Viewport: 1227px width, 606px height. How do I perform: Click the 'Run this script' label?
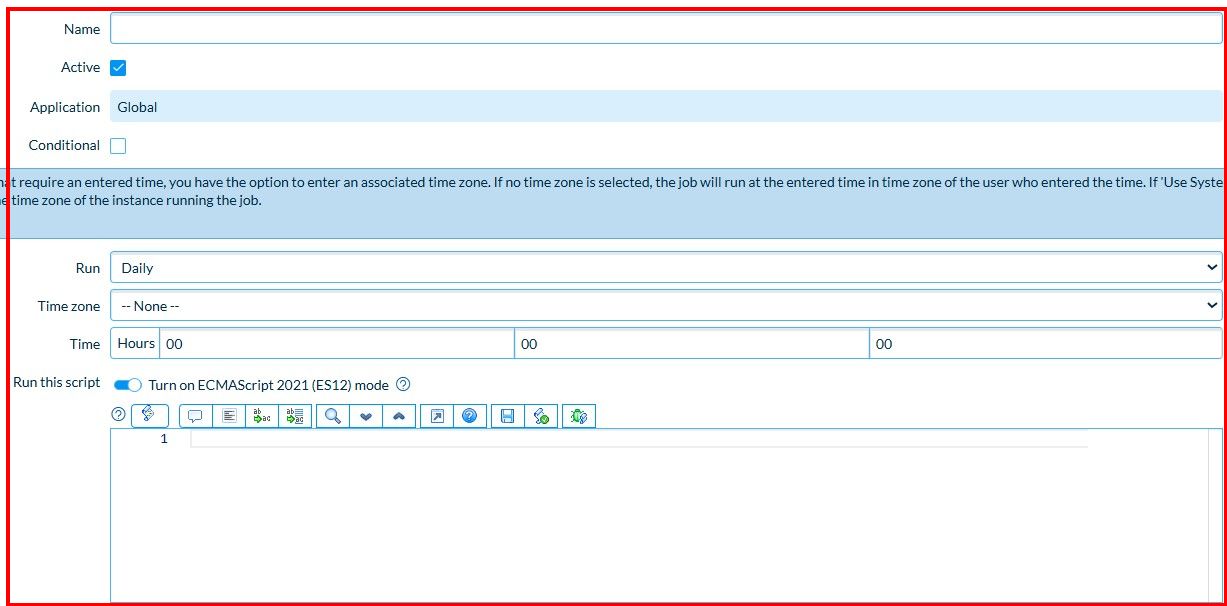57,383
